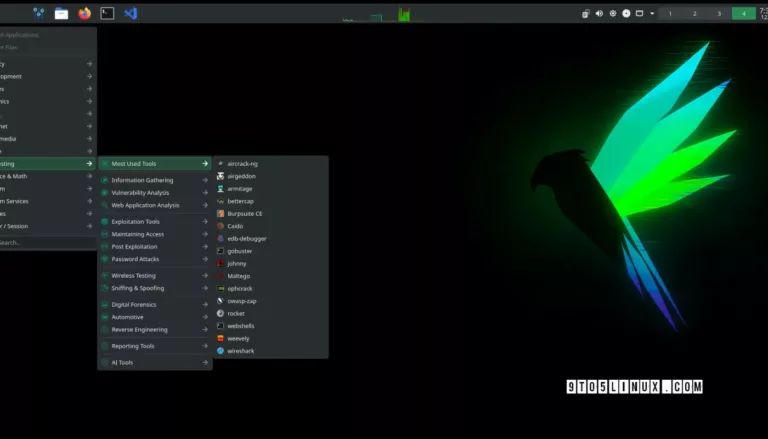Image resolution: width=768 pixels, height=439 pixels.
Task: Expand the Information Gathering submenu
Action: point(148,180)
